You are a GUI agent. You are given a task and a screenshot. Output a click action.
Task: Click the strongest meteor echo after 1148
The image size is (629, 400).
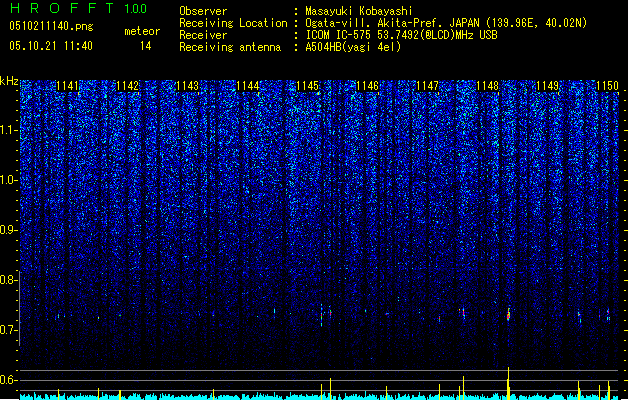coord(508,314)
